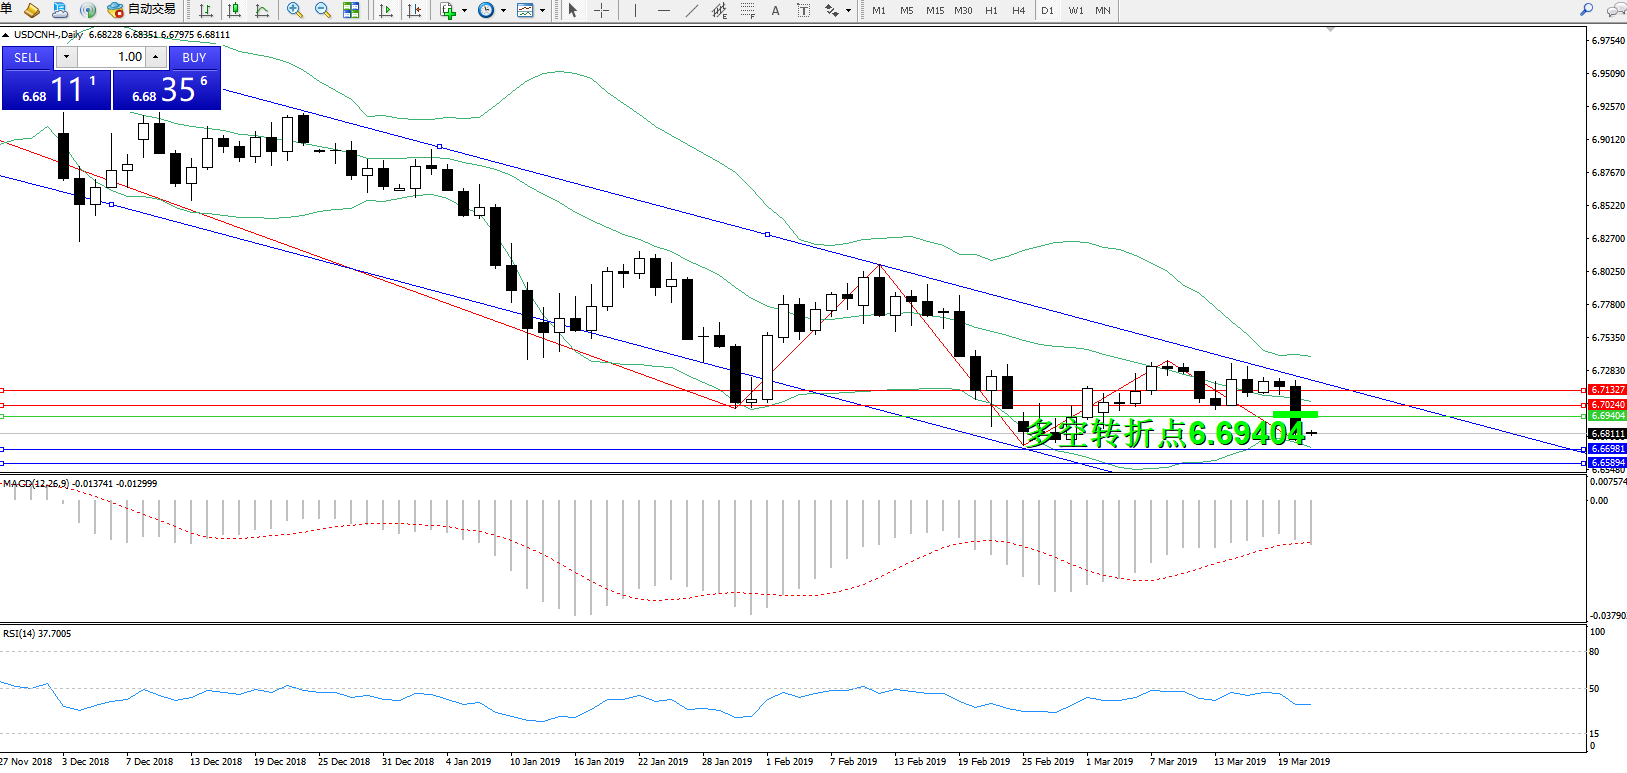
Task: Pick the horizontal line drawing tool
Action: pyautogui.click(x=663, y=10)
